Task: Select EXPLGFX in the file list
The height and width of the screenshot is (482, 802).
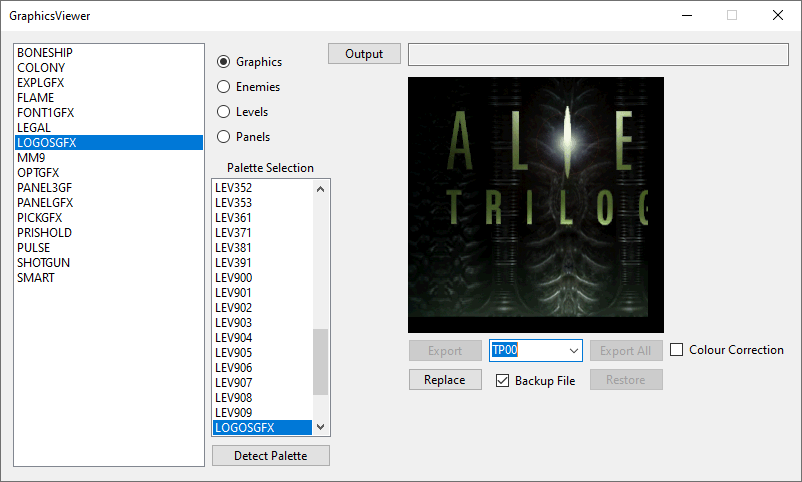Action: click(108, 83)
